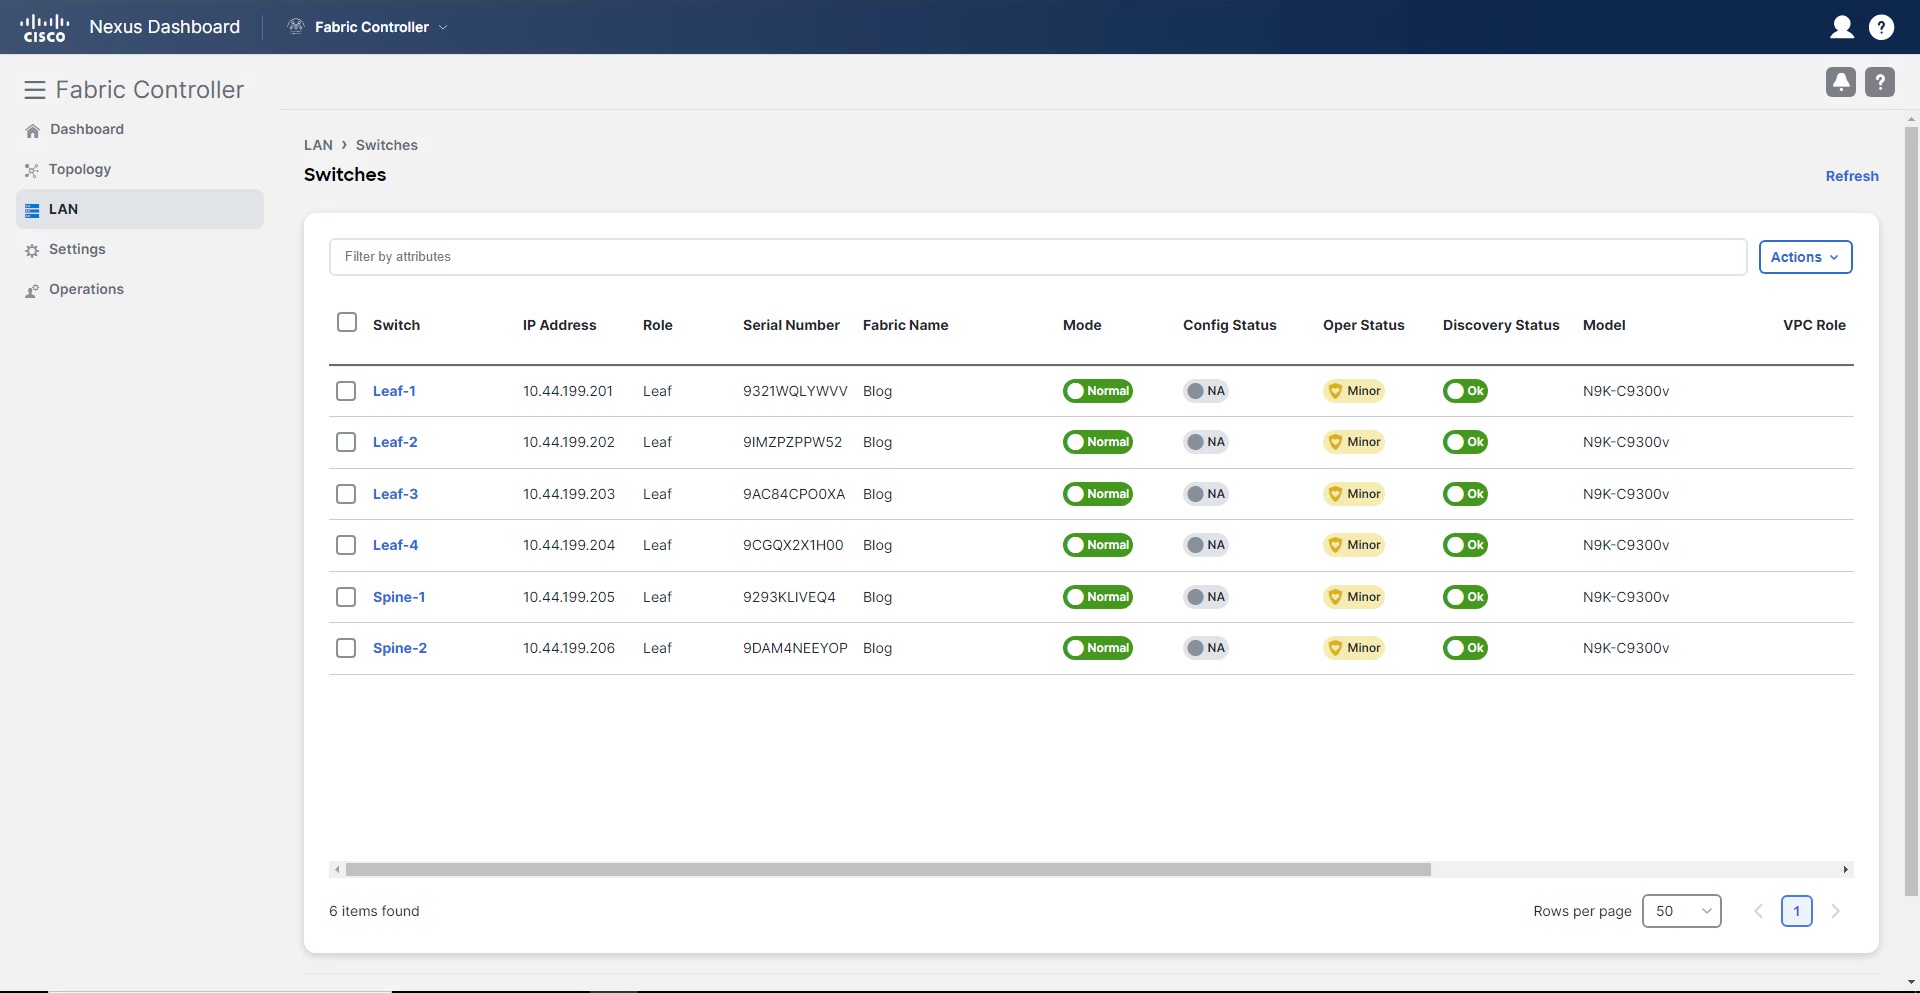Open the user profile icon

(1841, 27)
